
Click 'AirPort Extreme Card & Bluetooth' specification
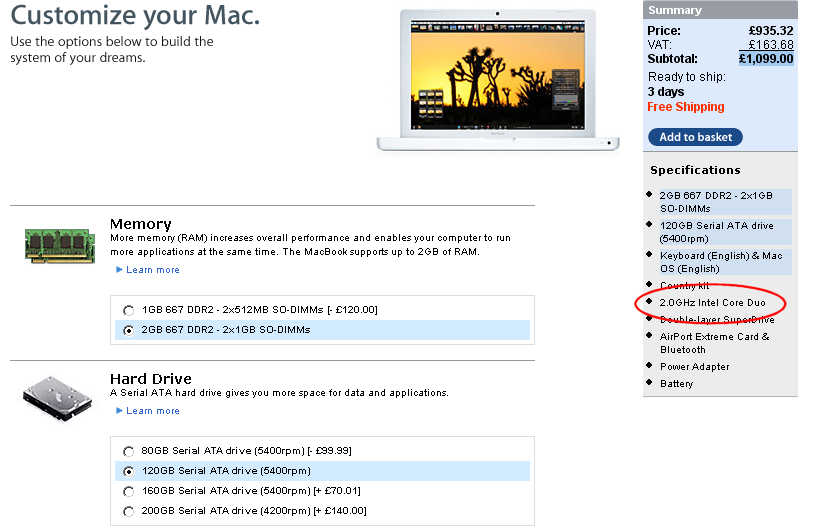714,343
